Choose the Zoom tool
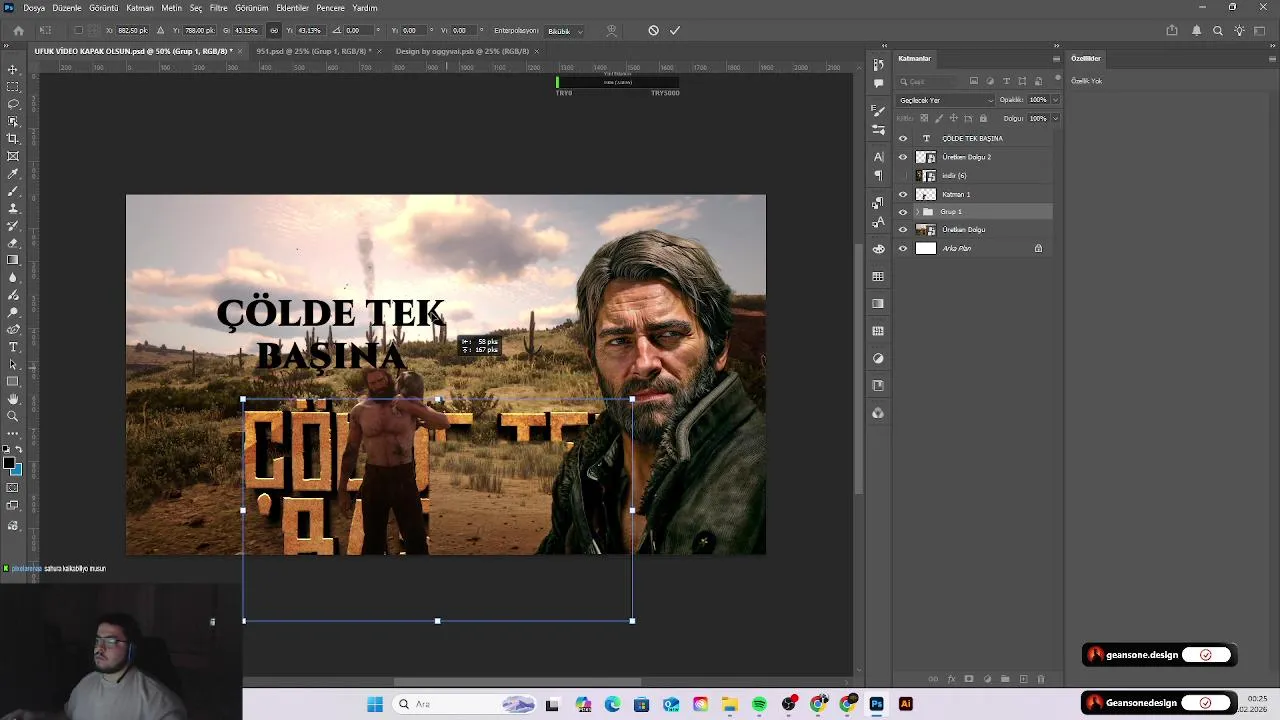This screenshot has width=1280, height=720. click(x=13, y=416)
